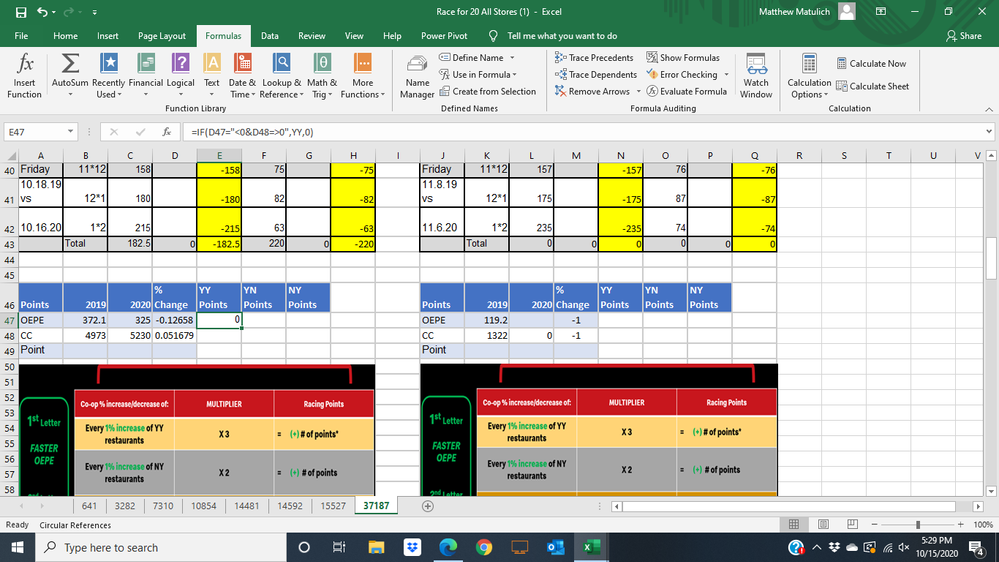Click Evaluate Formula

[686, 91]
